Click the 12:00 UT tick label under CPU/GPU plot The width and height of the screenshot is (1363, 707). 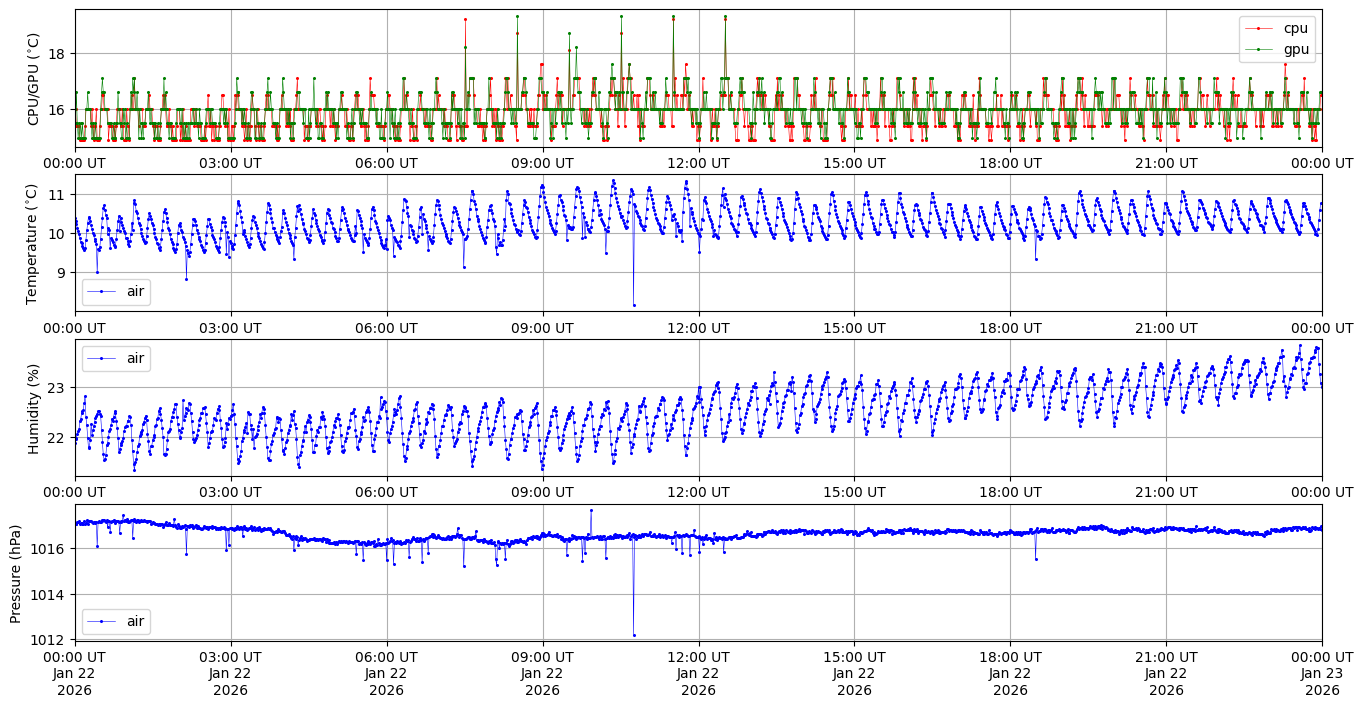[698, 163]
